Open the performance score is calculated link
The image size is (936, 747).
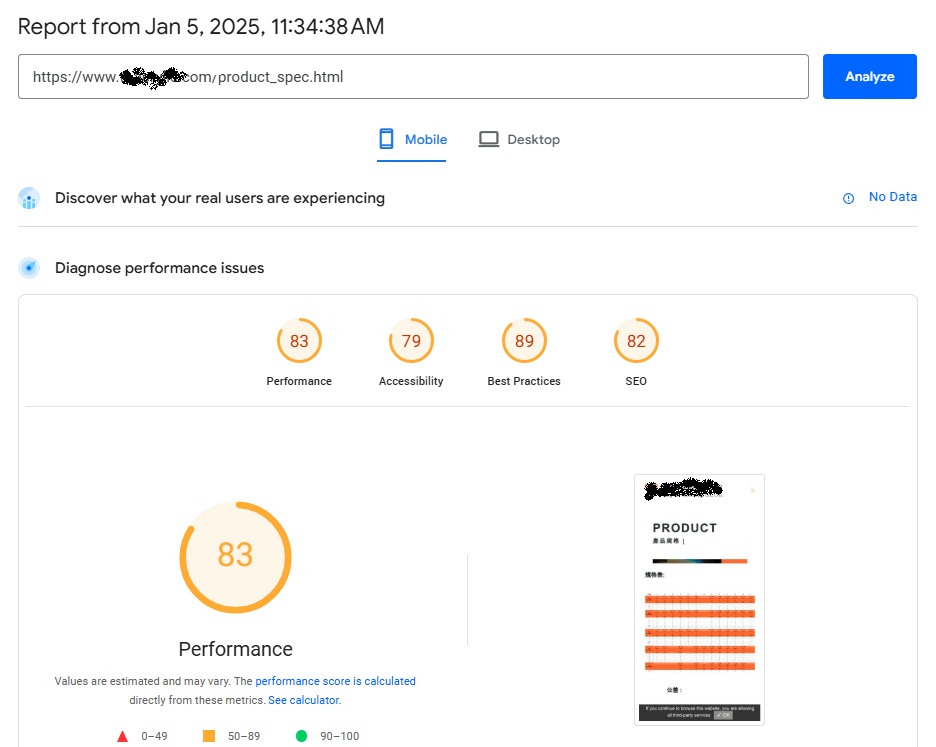336,681
